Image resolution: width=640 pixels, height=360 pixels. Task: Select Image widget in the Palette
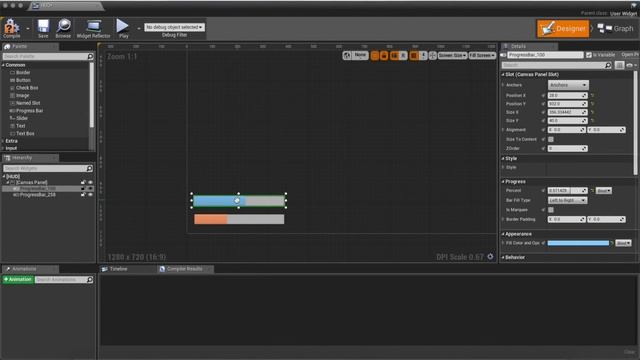point(22,96)
